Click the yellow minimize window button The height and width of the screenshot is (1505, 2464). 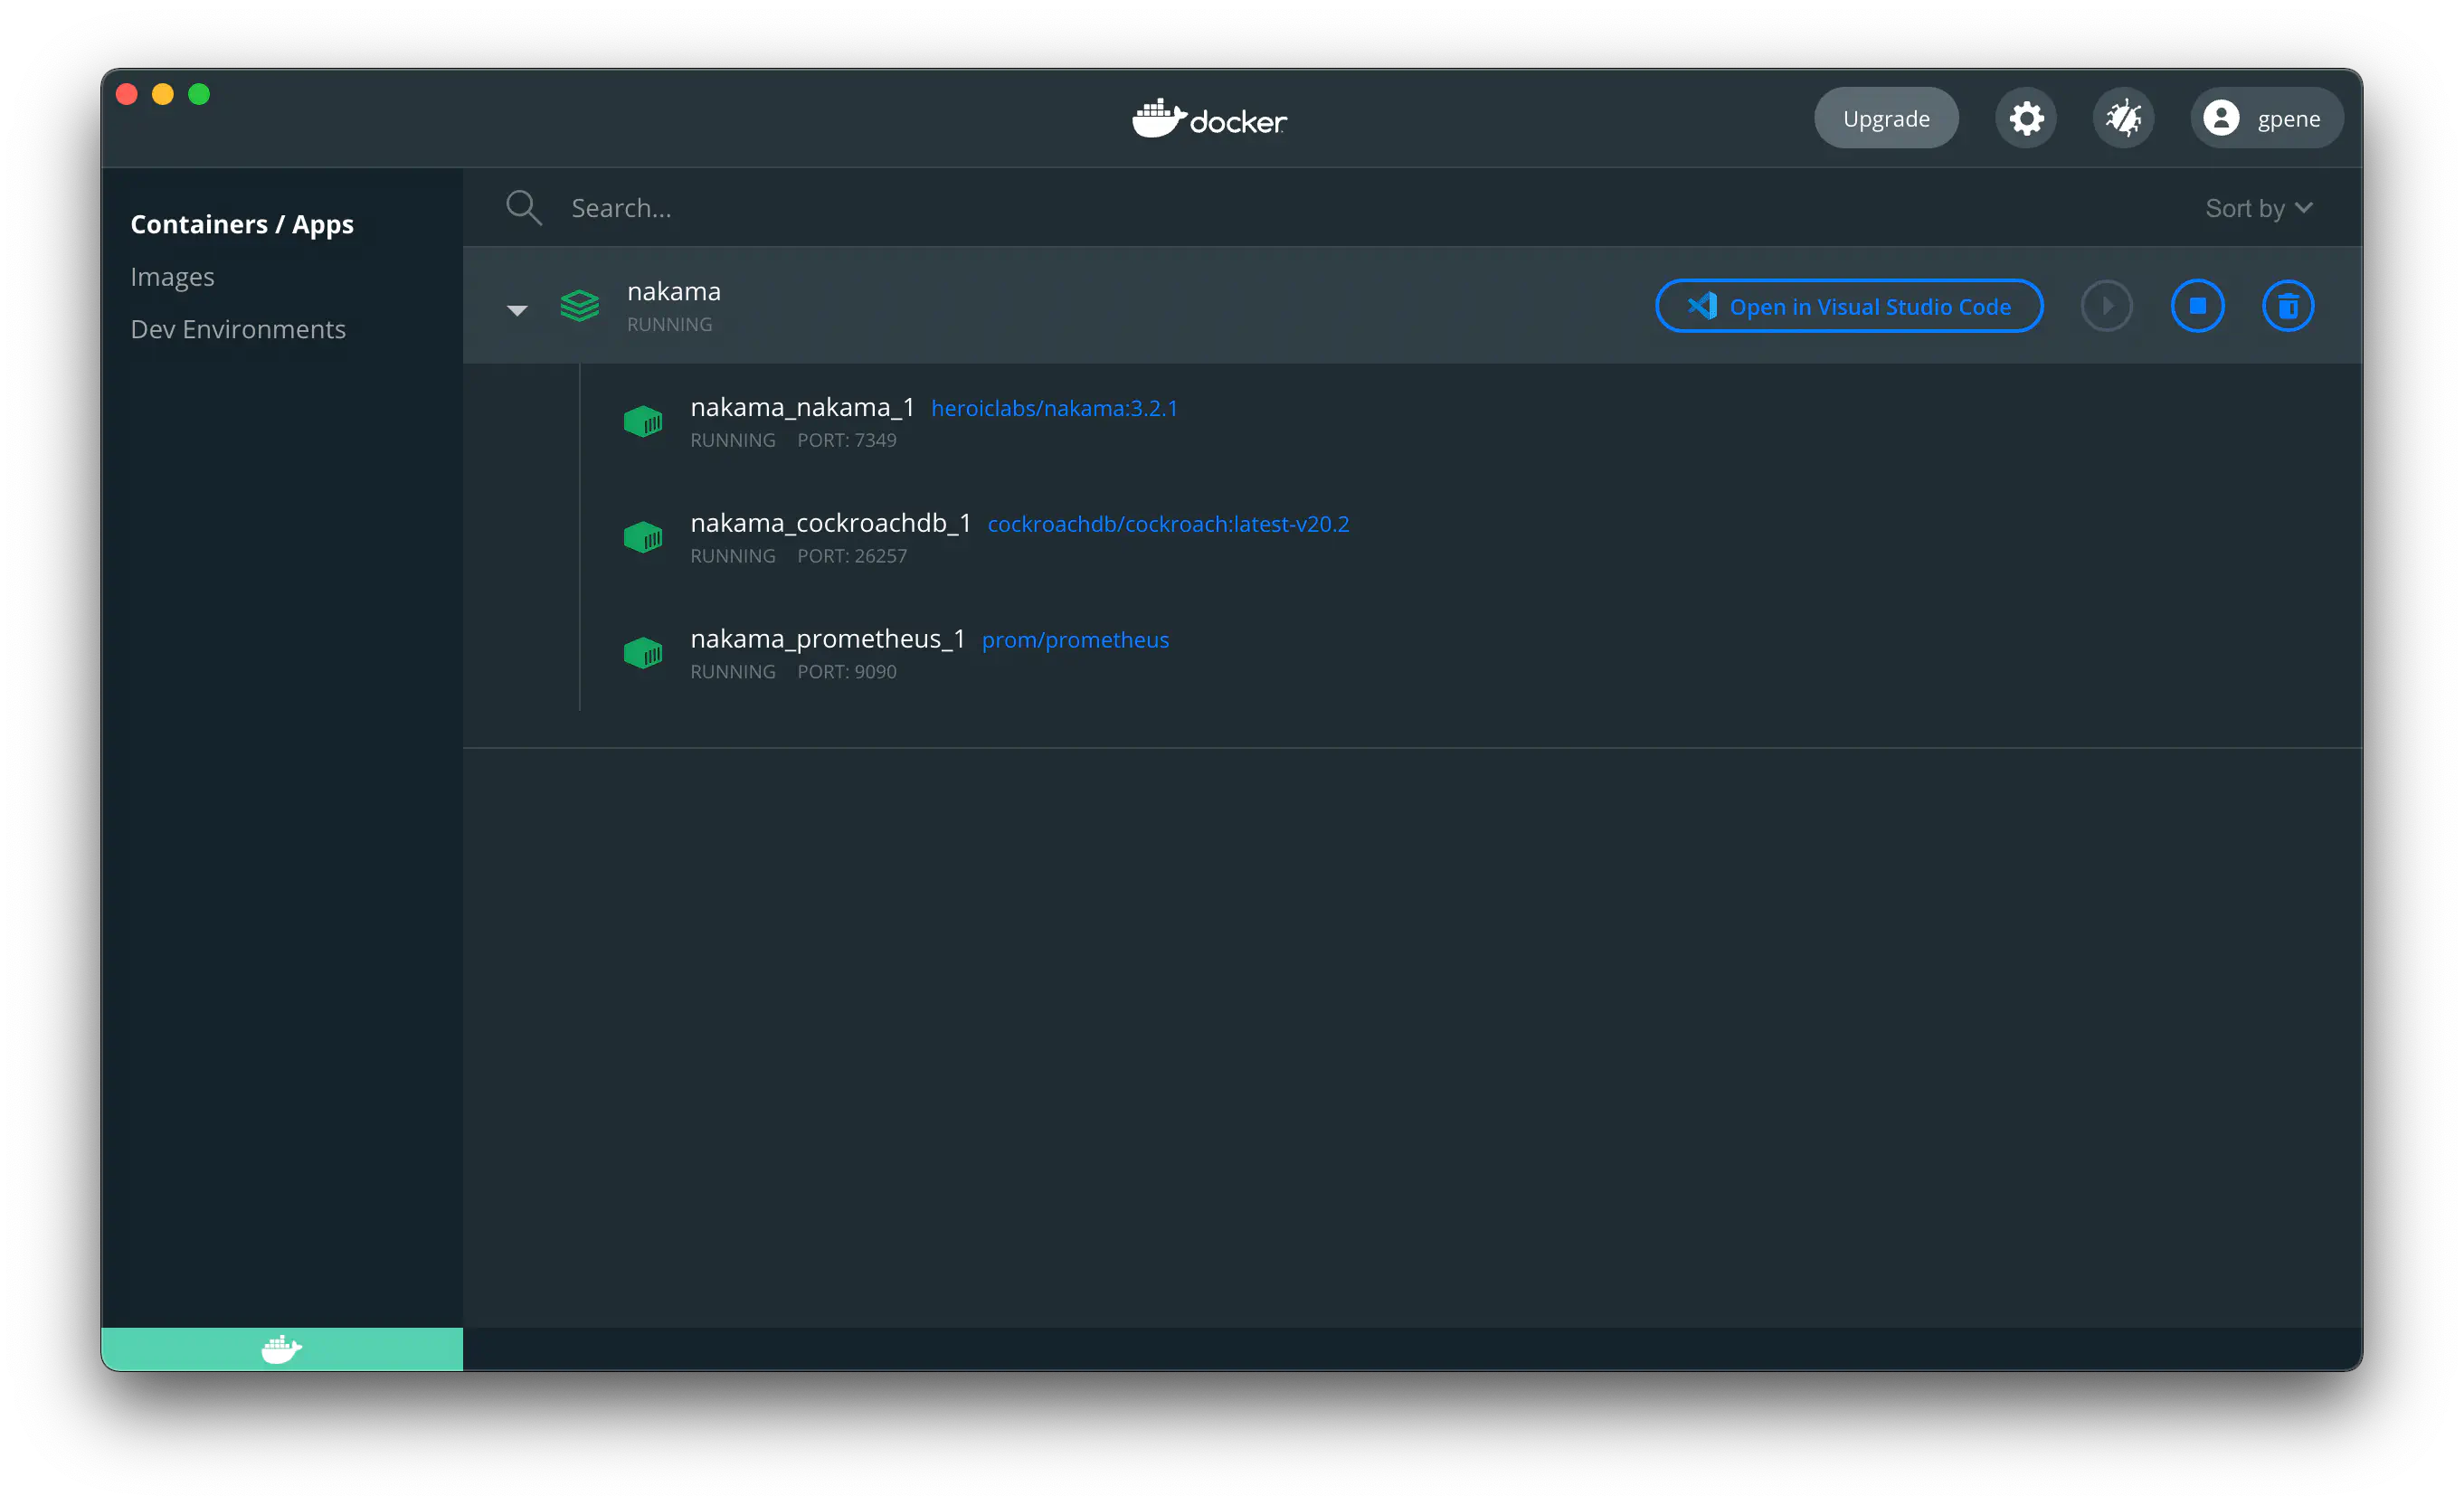tap(163, 94)
